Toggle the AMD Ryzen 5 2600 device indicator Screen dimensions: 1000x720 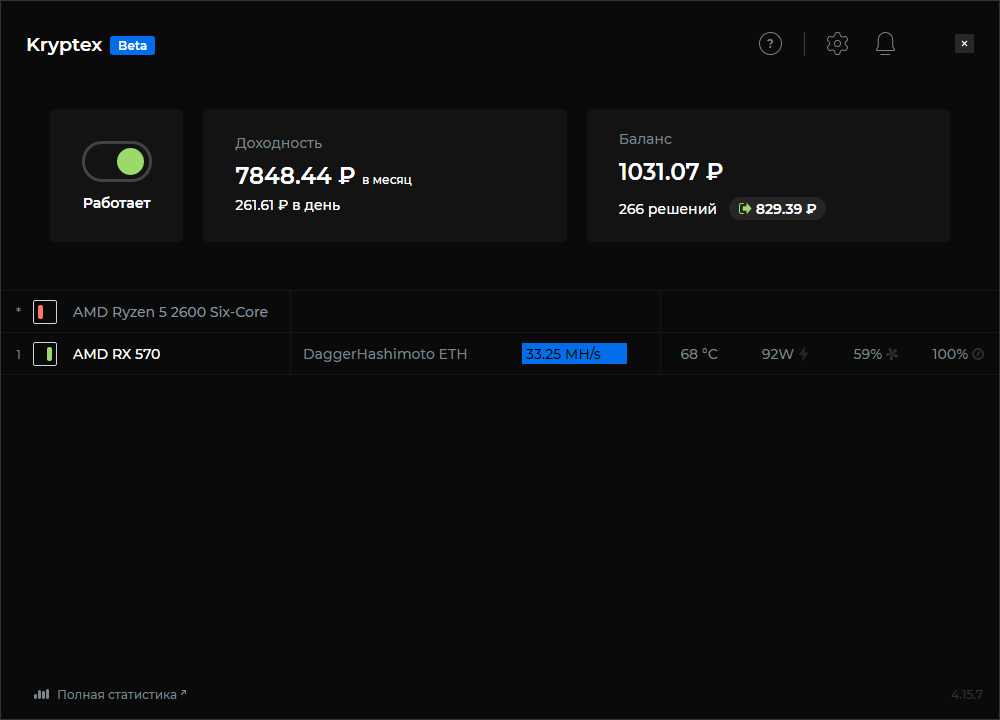45,312
